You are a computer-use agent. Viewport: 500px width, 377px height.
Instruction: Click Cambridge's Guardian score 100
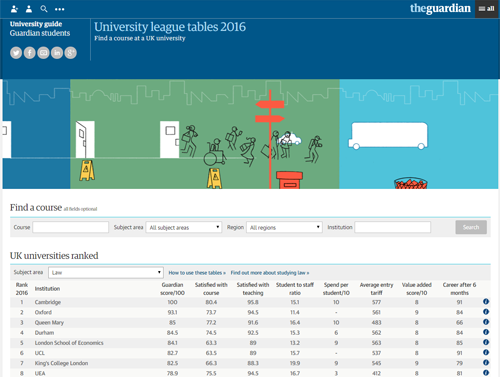click(172, 302)
